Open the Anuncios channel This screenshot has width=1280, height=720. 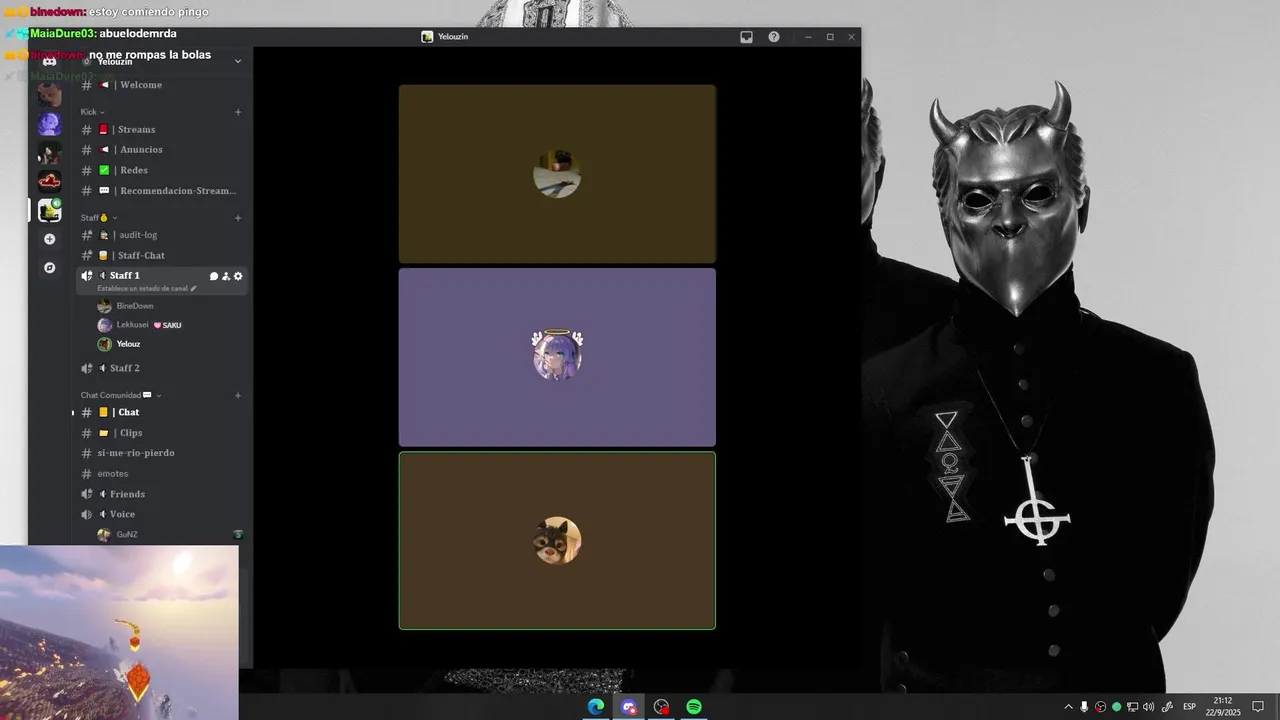pos(161,150)
